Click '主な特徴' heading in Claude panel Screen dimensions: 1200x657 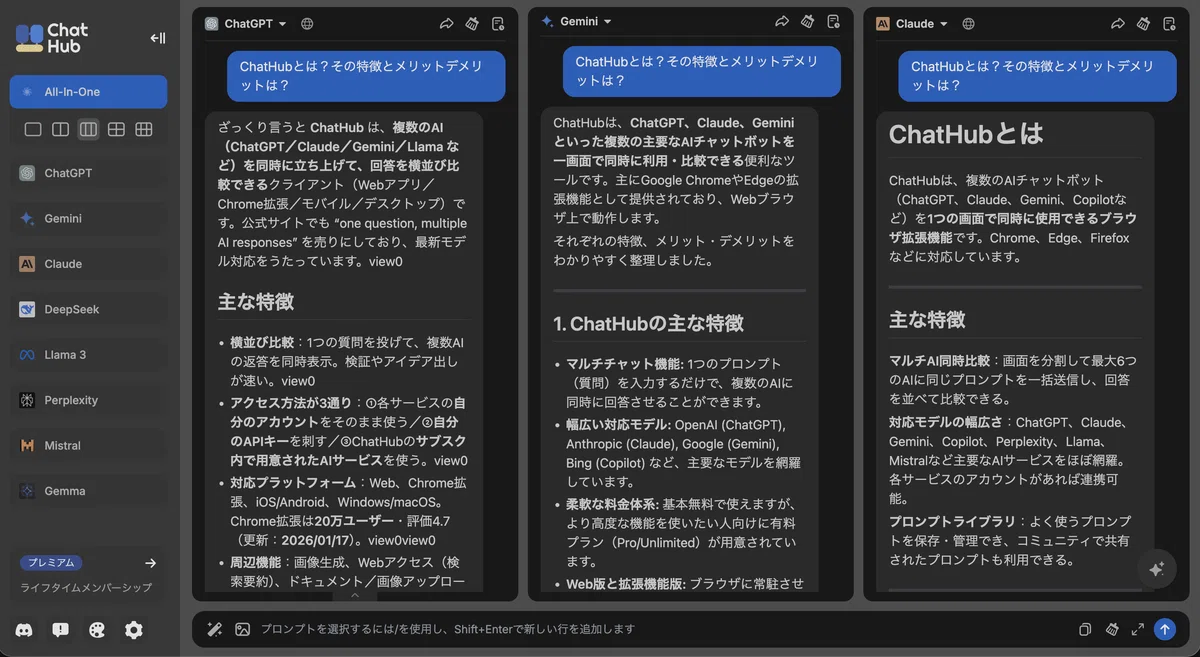coord(927,319)
